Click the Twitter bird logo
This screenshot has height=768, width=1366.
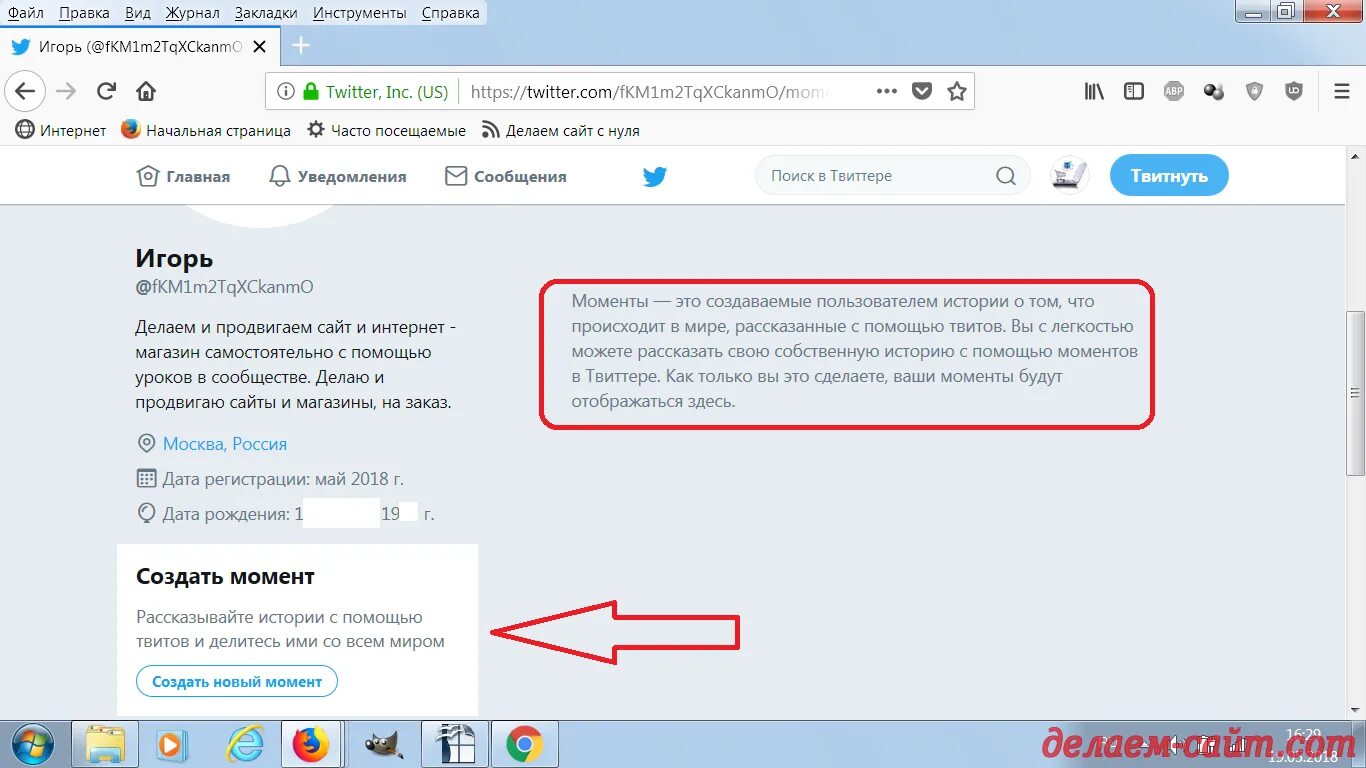coord(655,177)
